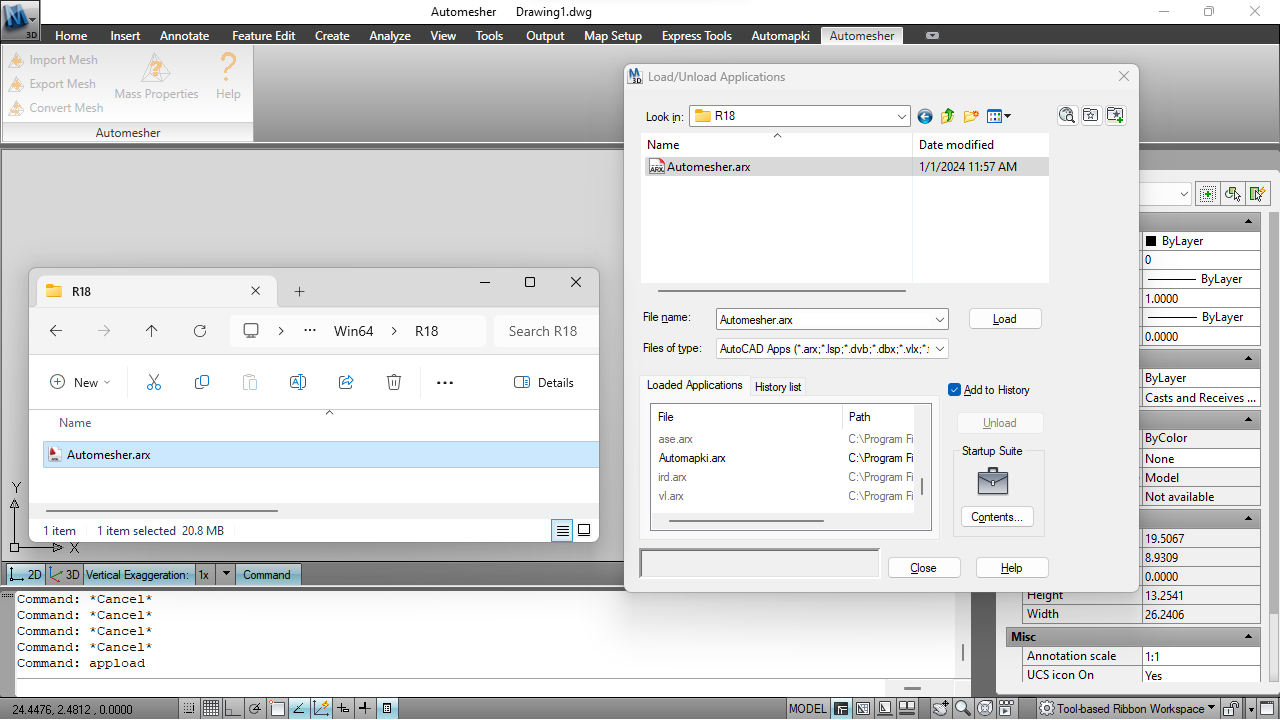
Task: Open the application menu M button
Action: (x=19, y=19)
